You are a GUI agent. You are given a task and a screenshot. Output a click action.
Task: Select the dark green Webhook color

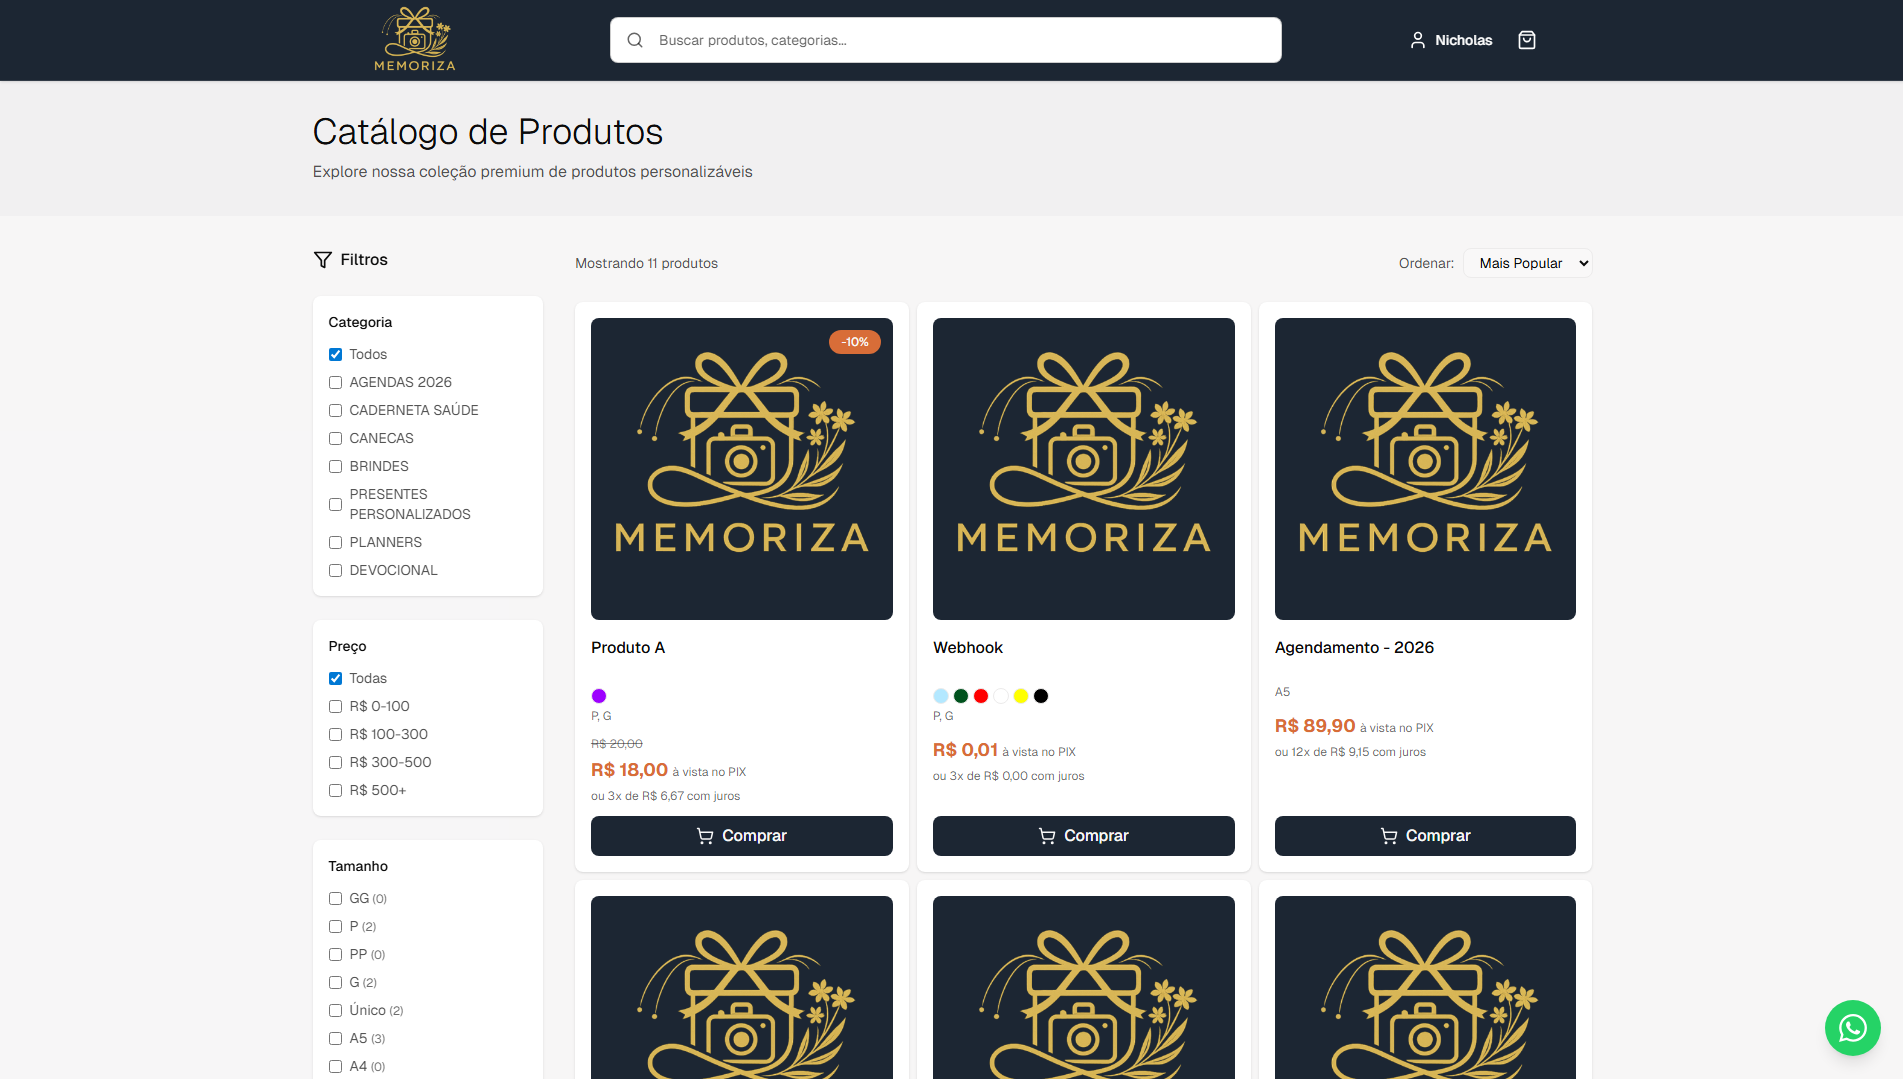point(961,696)
